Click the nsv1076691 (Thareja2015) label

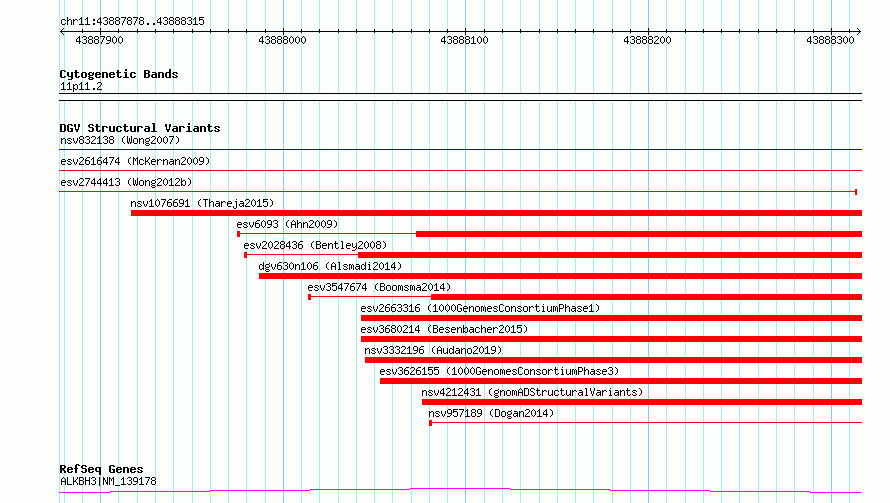pyautogui.click(x=202, y=203)
